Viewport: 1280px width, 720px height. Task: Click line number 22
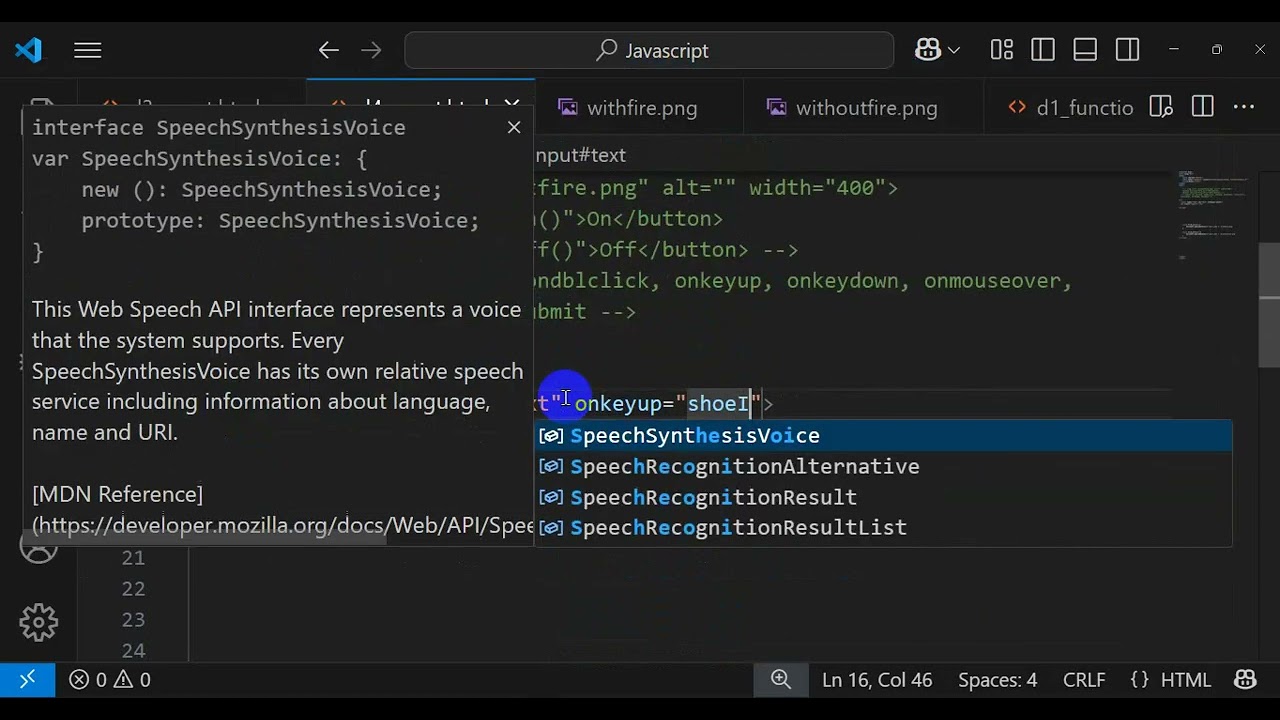tap(133, 589)
